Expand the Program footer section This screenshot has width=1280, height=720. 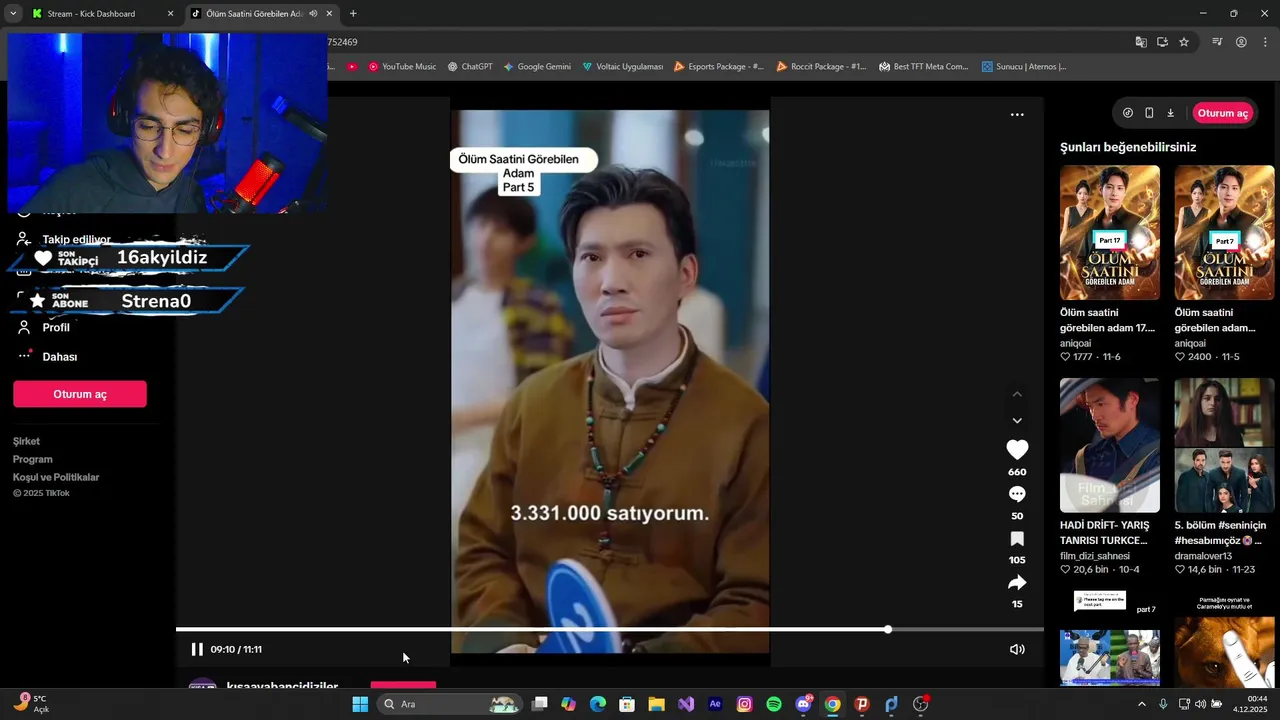coord(33,459)
